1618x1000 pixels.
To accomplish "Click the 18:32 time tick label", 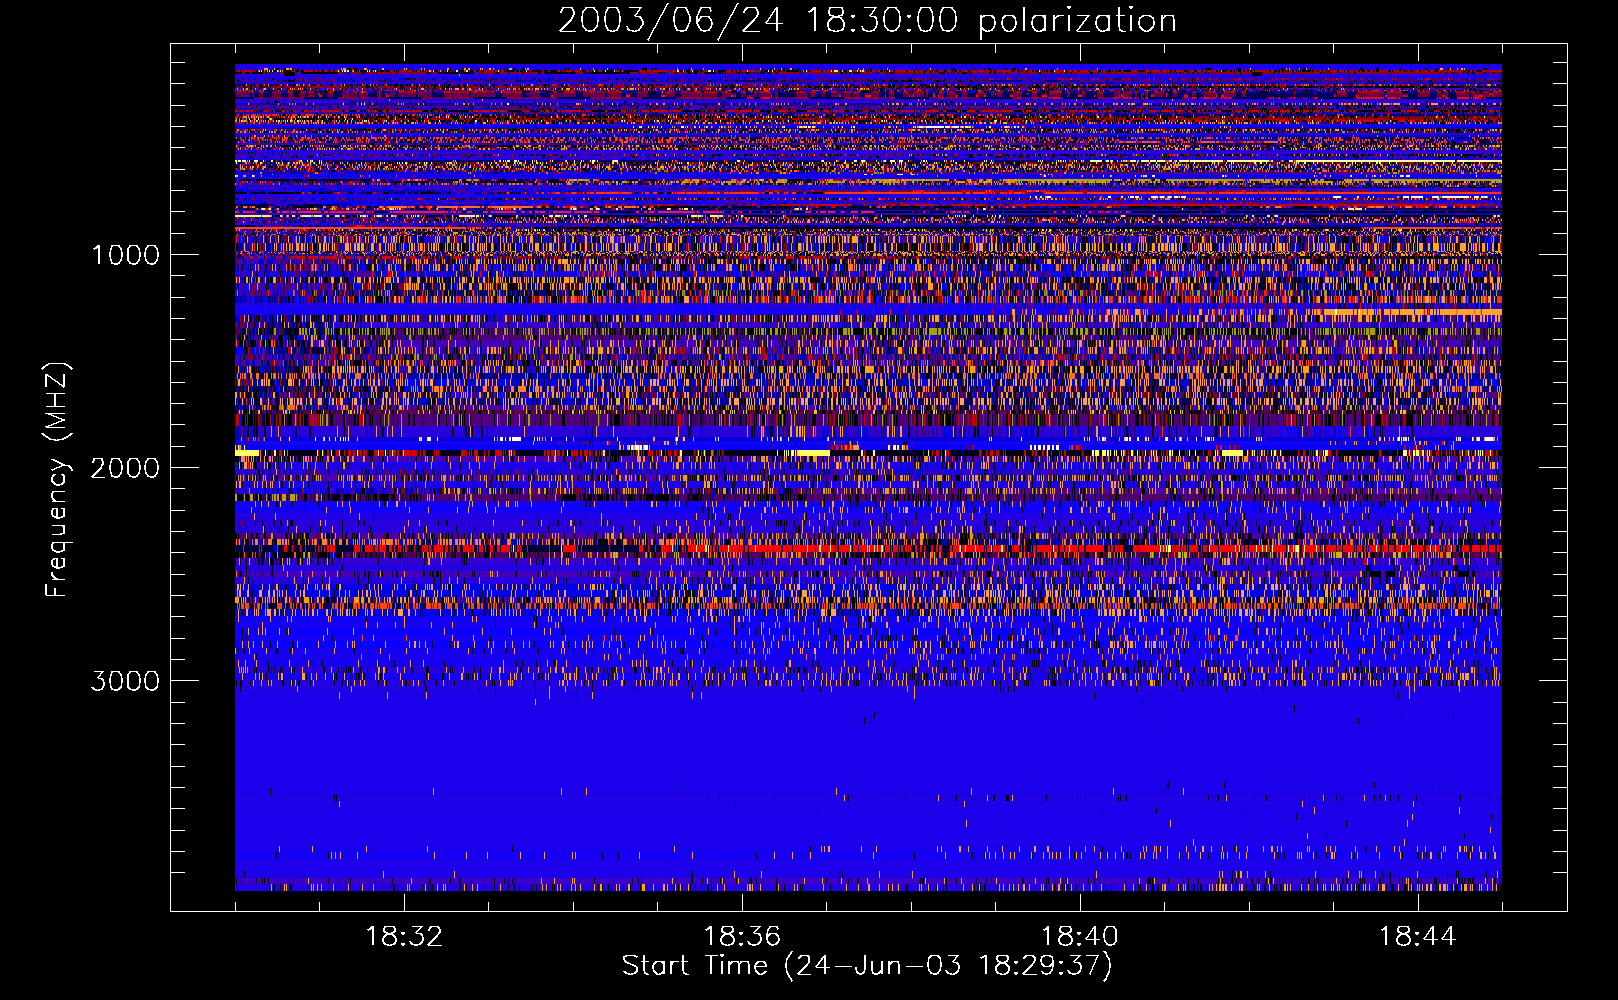I will click(x=404, y=937).
